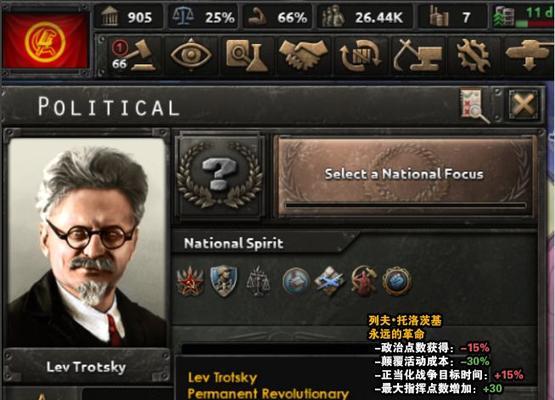Click the airplane national spirit icon
The image size is (555, 400).
(x=329, y=281)
